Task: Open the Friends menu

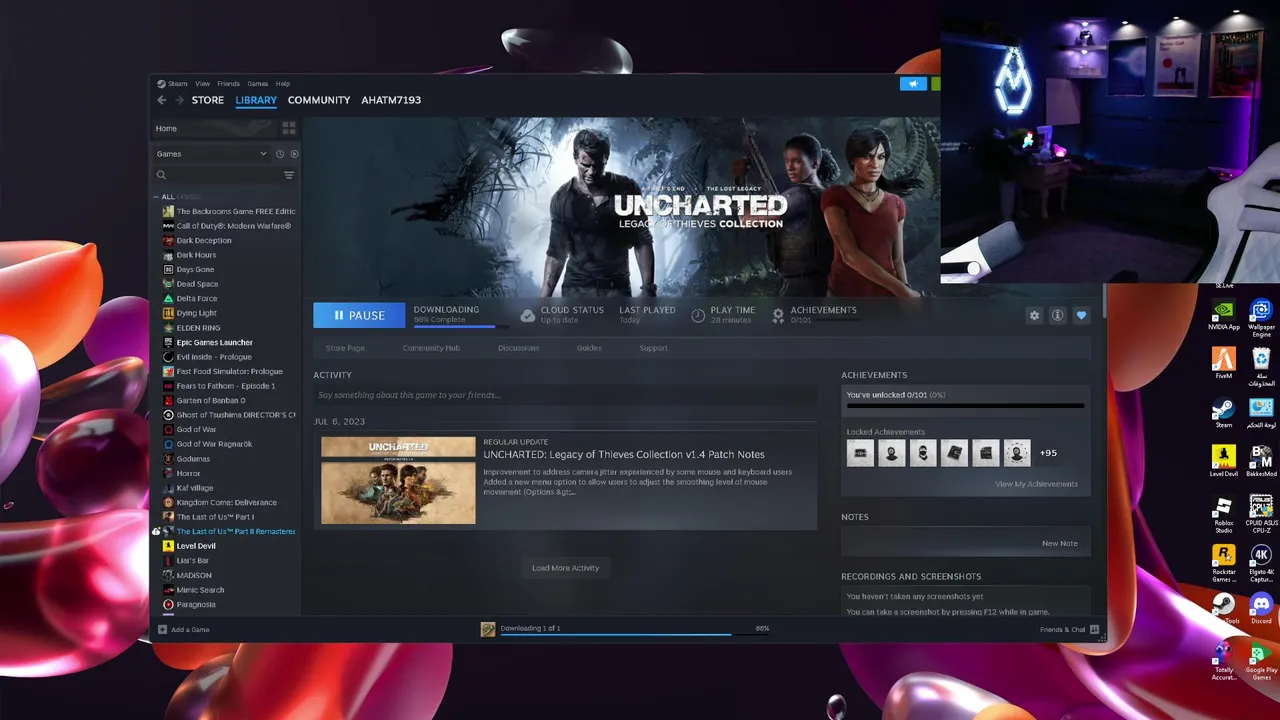Action: (228, 84)
